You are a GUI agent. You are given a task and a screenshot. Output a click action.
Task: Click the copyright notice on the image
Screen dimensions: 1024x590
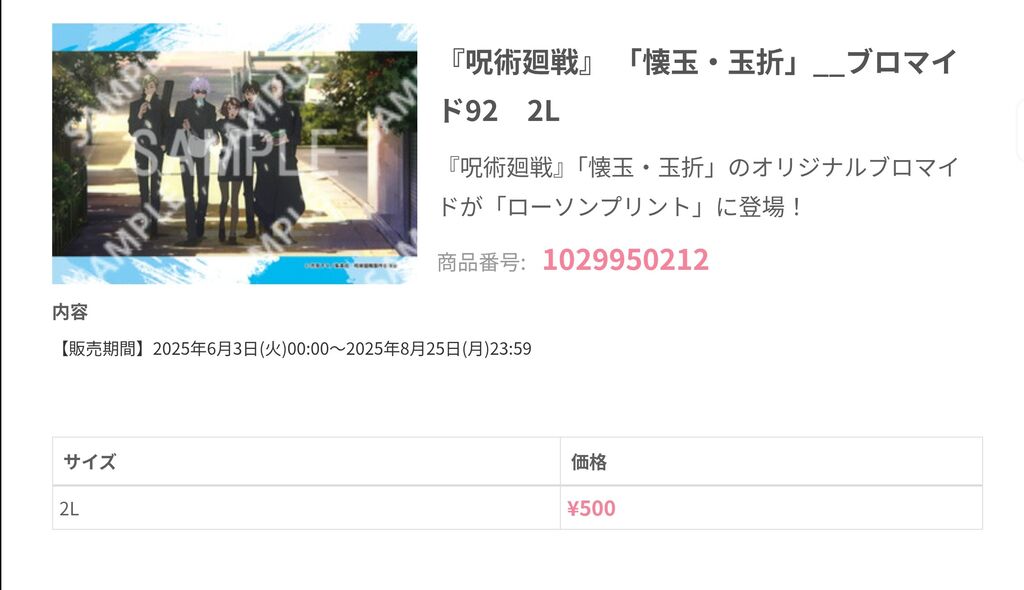tap(352, 266)
